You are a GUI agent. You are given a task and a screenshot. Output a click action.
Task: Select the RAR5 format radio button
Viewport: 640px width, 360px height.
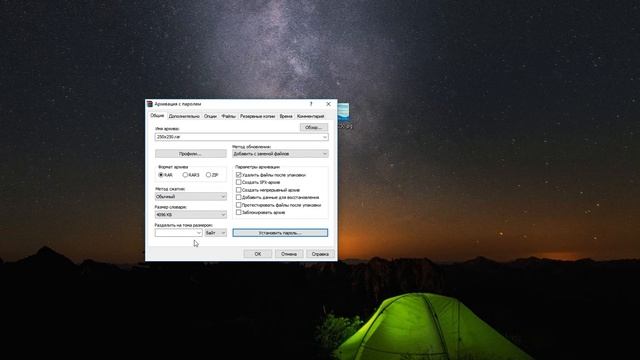(x=185, y=175)
